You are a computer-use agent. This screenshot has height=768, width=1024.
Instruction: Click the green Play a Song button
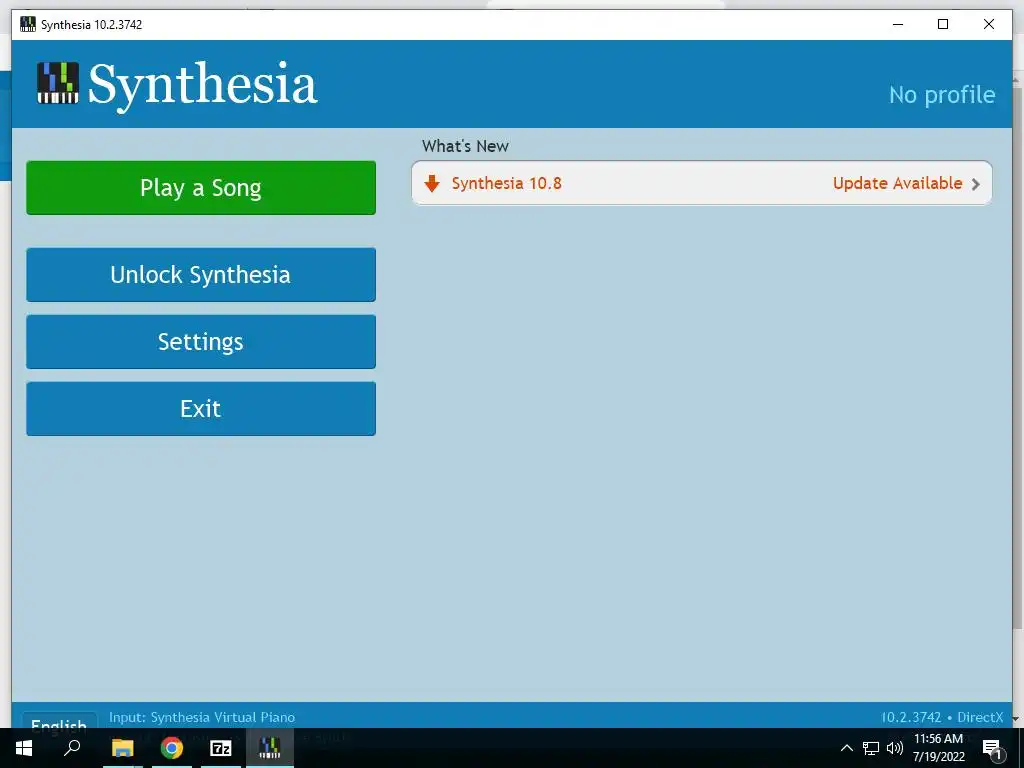coord(200,187)
